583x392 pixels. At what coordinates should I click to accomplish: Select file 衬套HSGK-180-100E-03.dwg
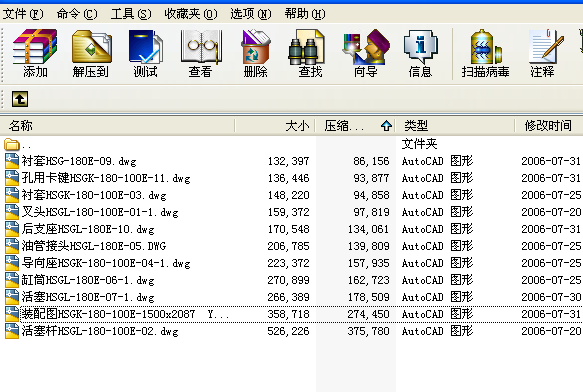pyautogui.click(x=94, y=195)
